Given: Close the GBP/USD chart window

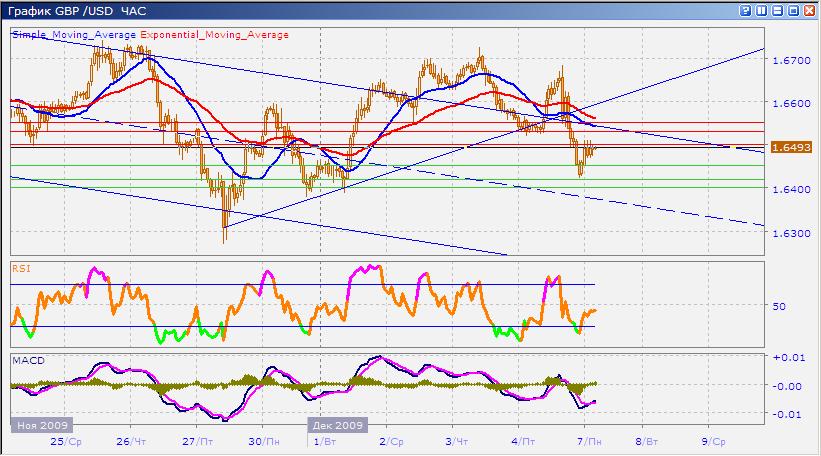Looking at the screenshot, I should coord(810,10).
